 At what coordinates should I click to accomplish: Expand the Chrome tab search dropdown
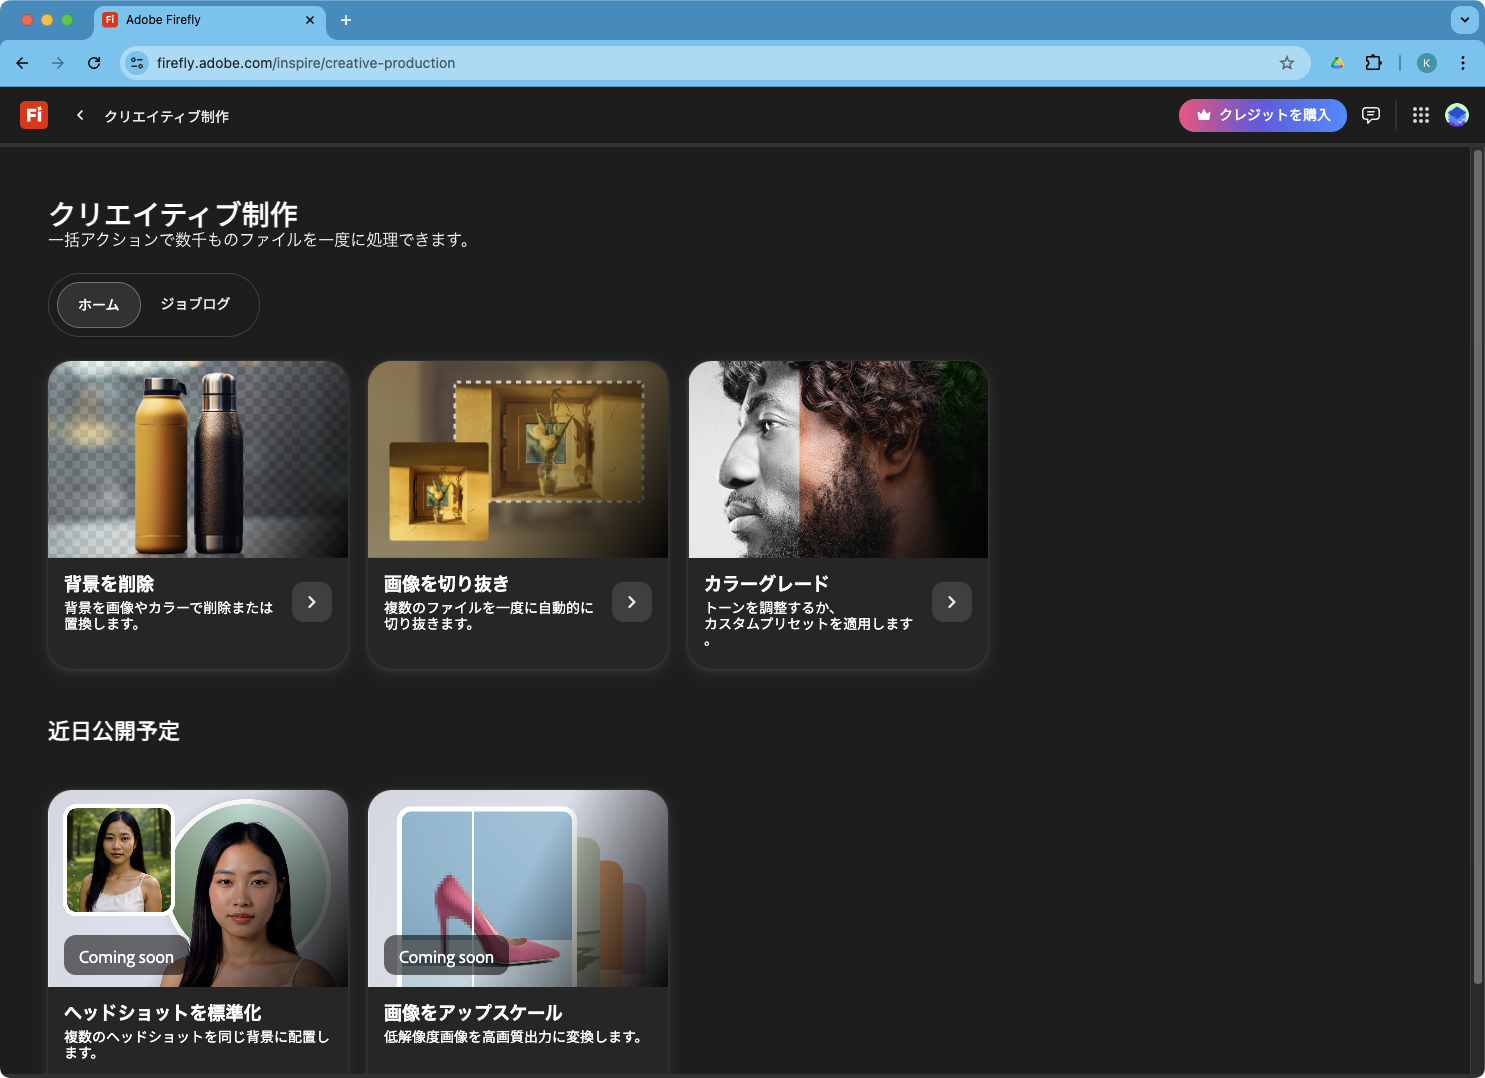(1464, 20)
